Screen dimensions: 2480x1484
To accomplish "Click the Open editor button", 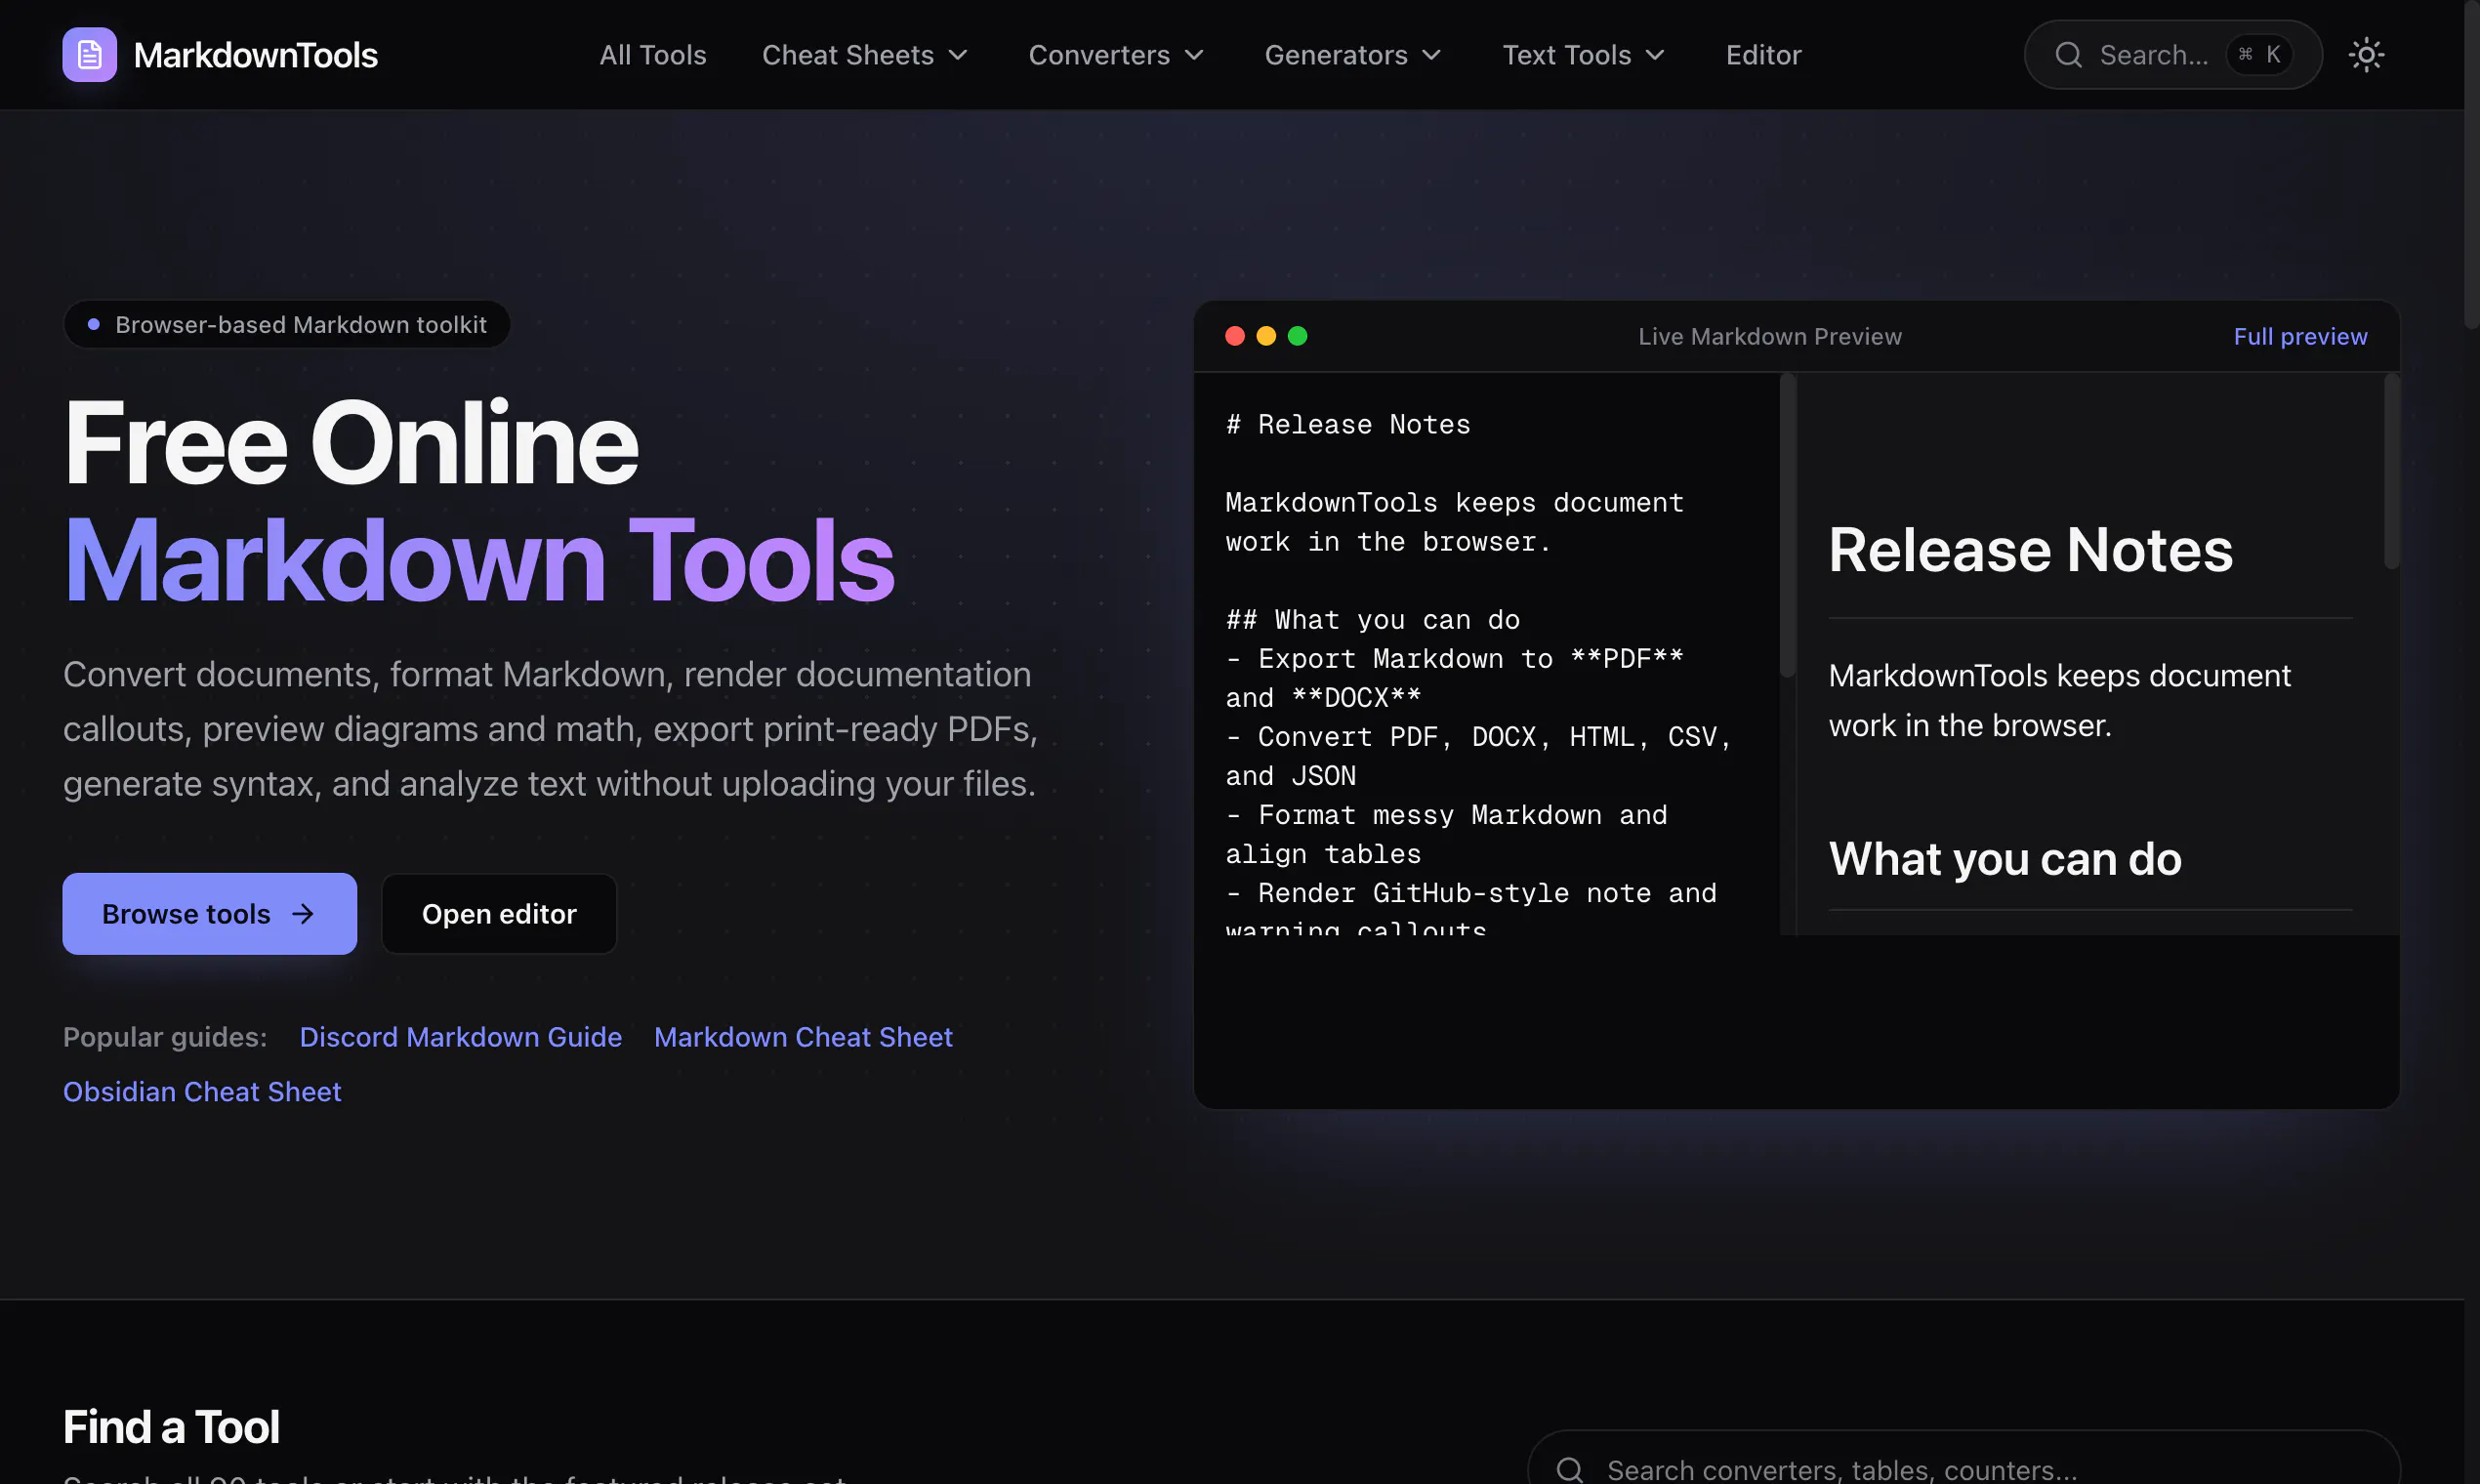I will pyautogui.click(x=499, y=914).
